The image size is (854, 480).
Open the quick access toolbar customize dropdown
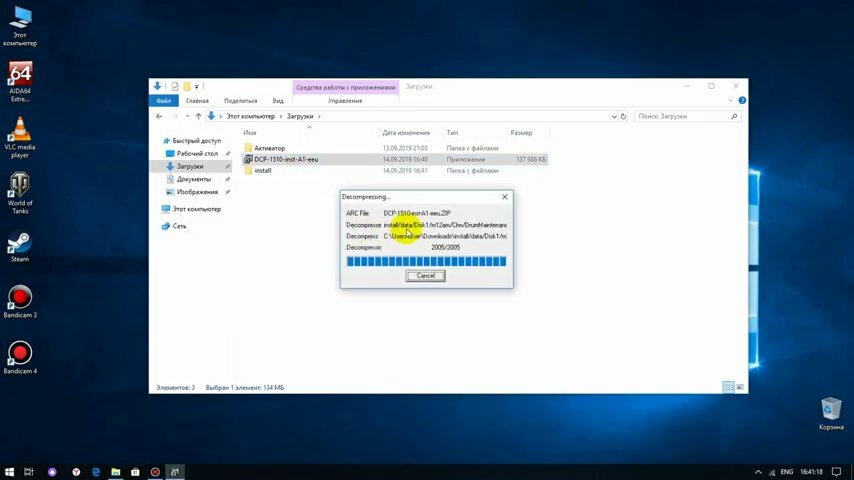click(197, 86)
